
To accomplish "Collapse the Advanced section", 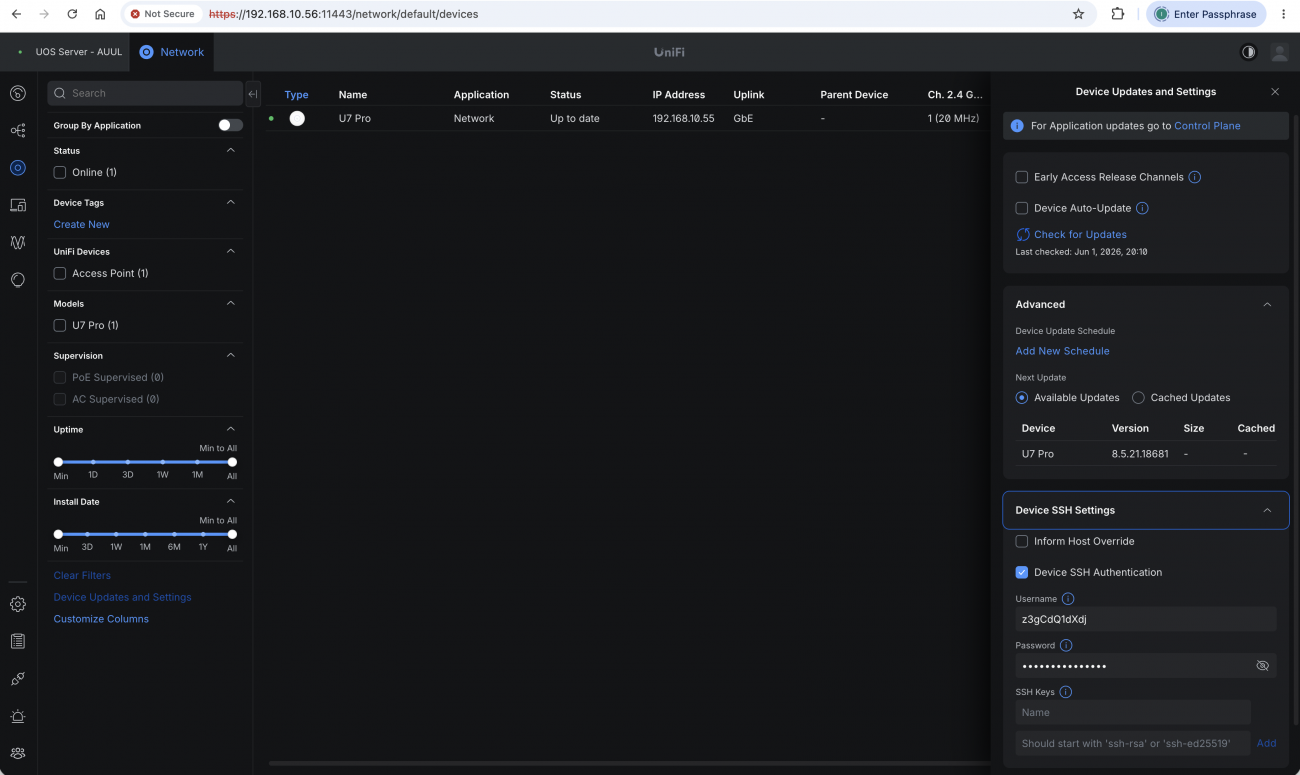I will click(x=1267, y=304).
